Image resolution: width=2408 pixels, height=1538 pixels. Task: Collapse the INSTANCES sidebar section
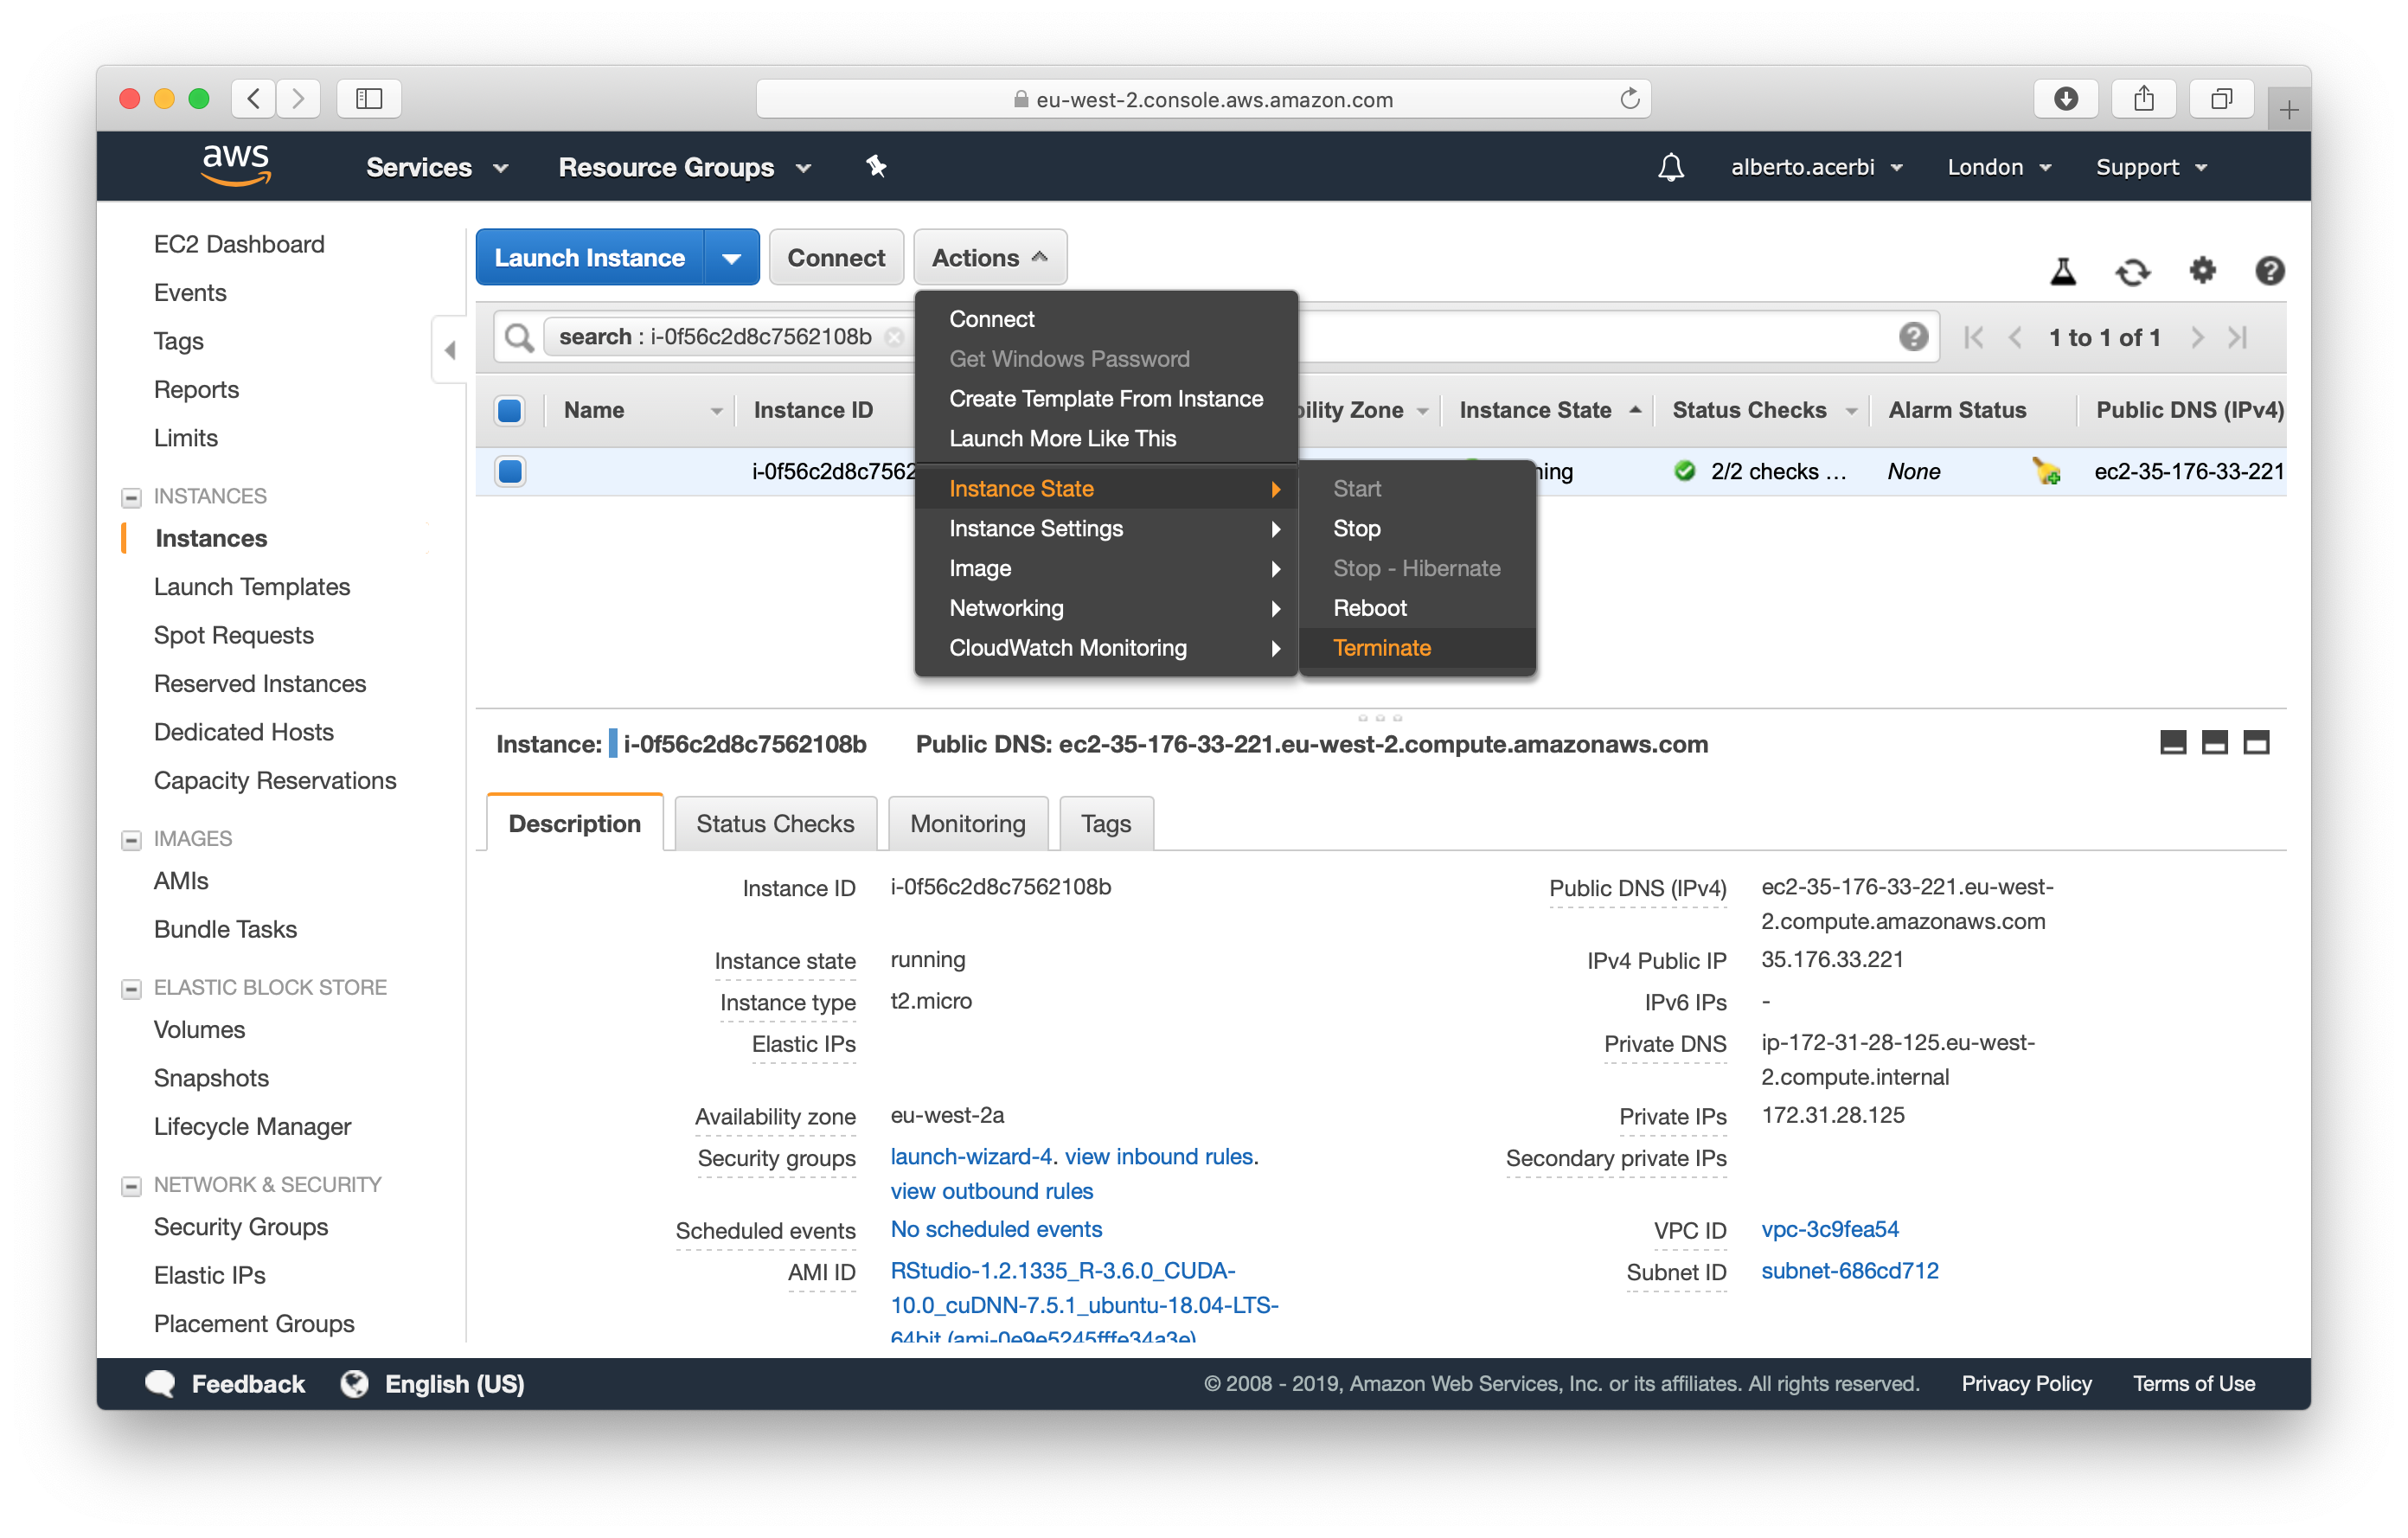[x=131, y=497]
